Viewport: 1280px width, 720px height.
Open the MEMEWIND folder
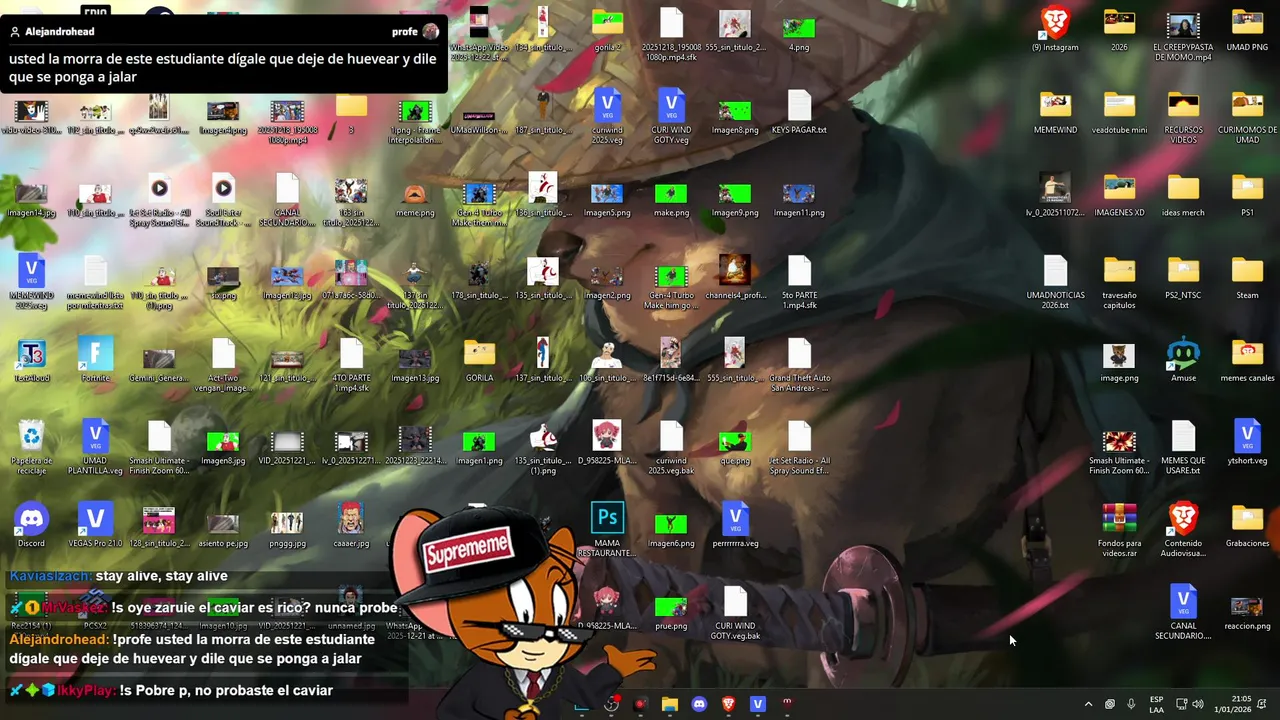click(x=1055, y=113)
